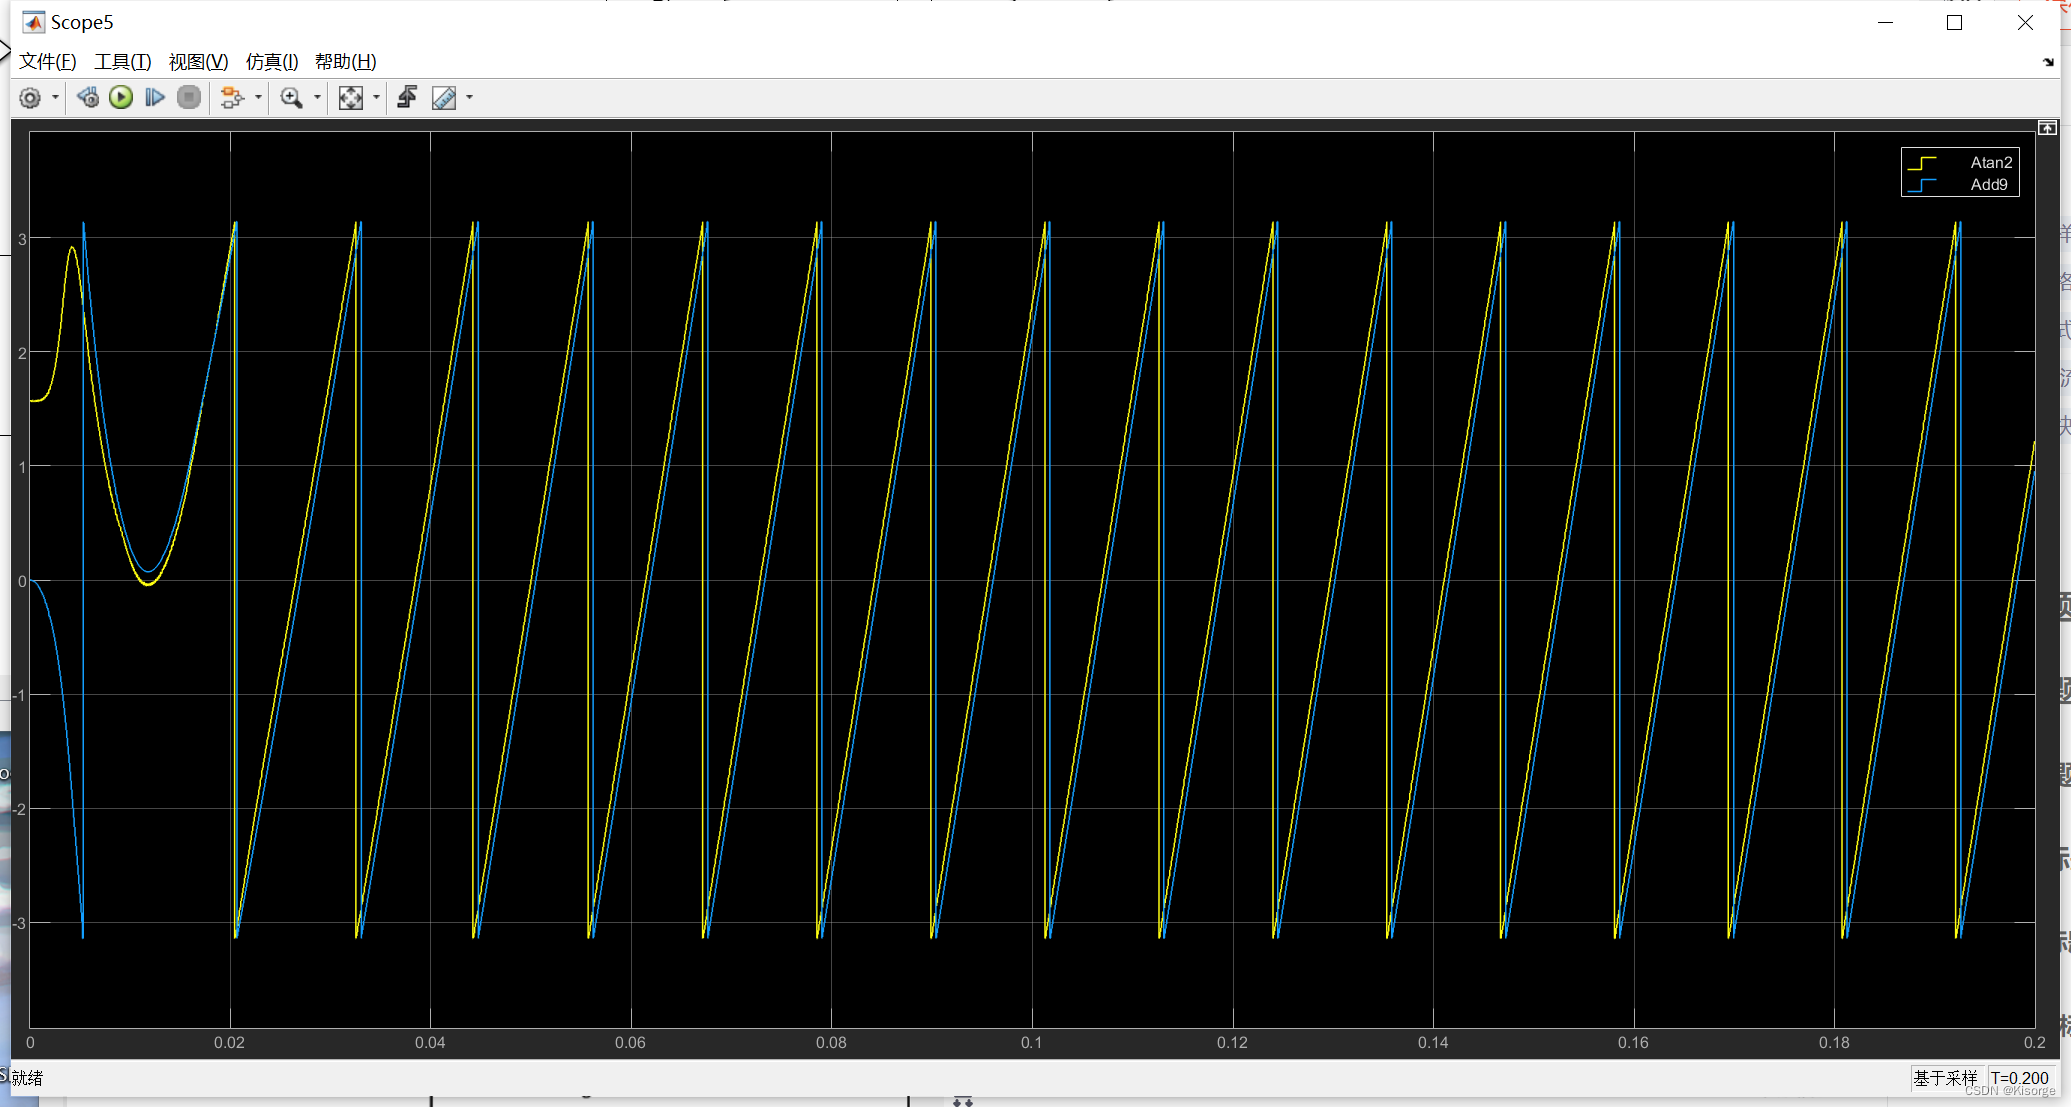Open the 文件(F) menu

[x=47, y=61]
